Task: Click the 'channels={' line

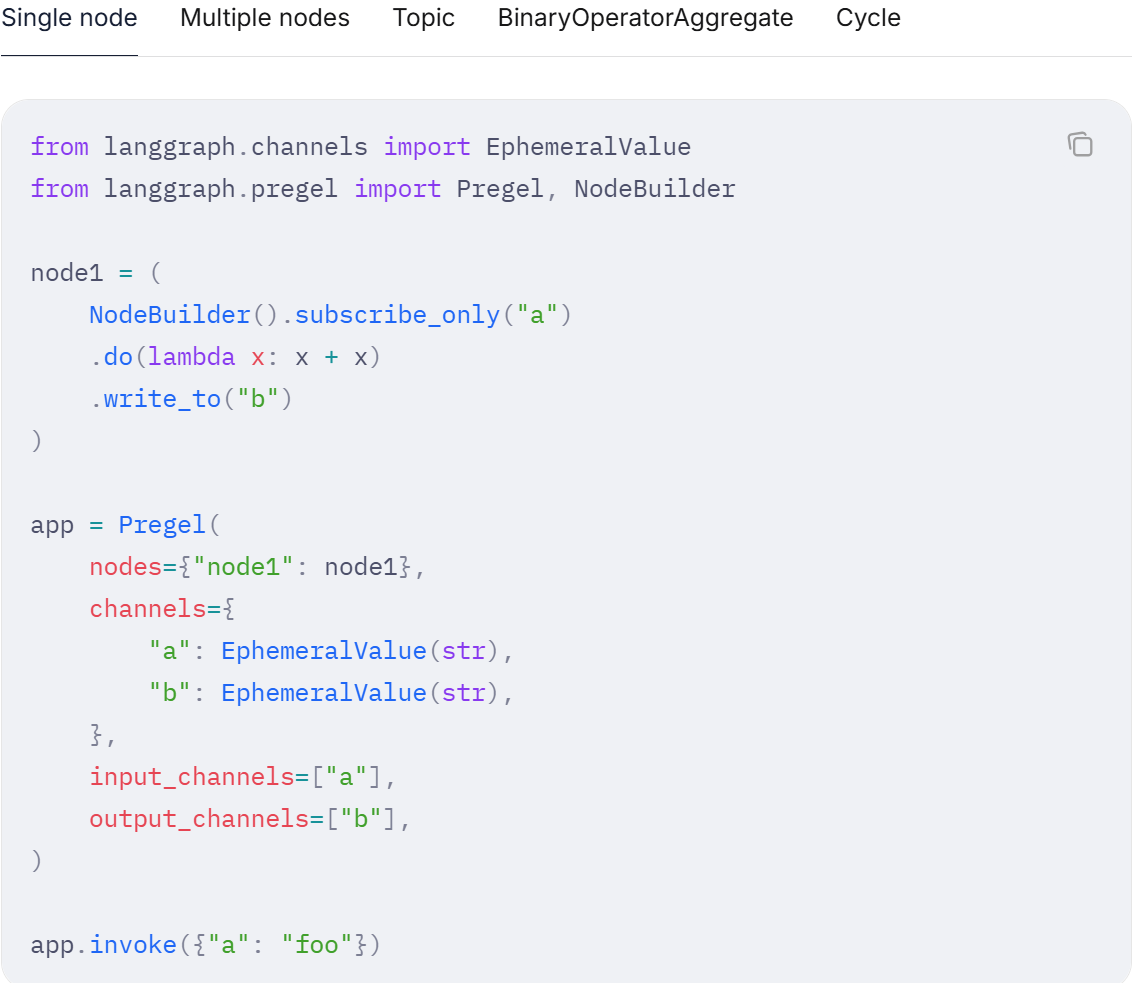Action: pyautogui.click(x=162, y=609)
